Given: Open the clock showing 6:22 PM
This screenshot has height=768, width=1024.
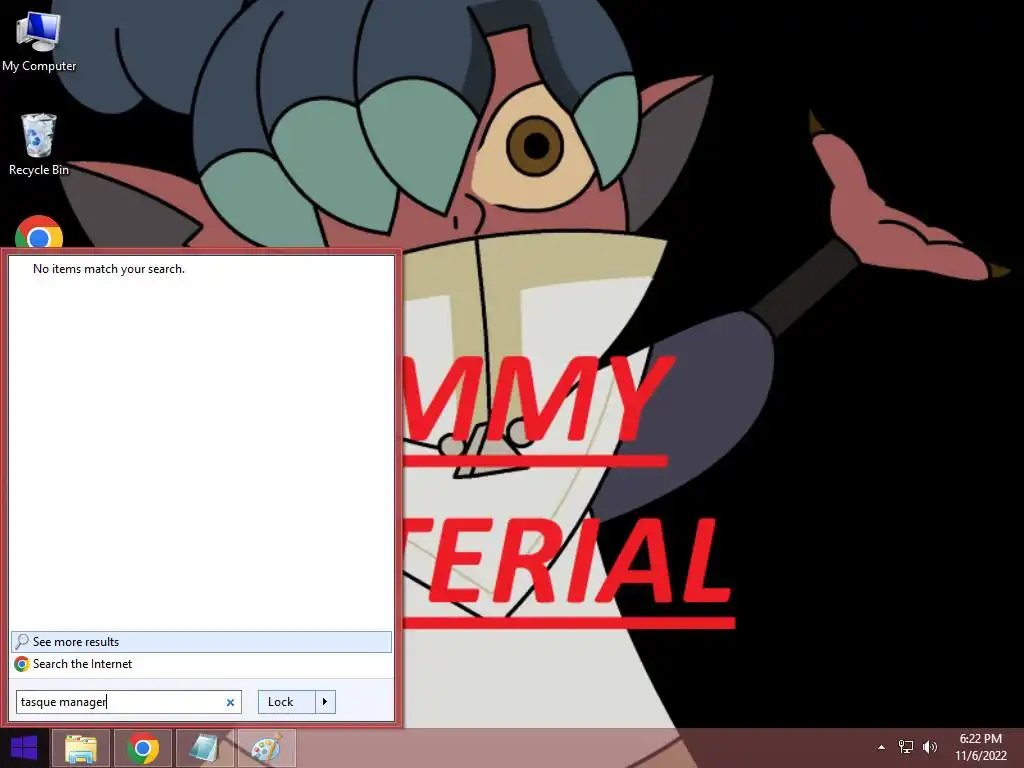Looking at the screenshot, I should tap(981, 747).
